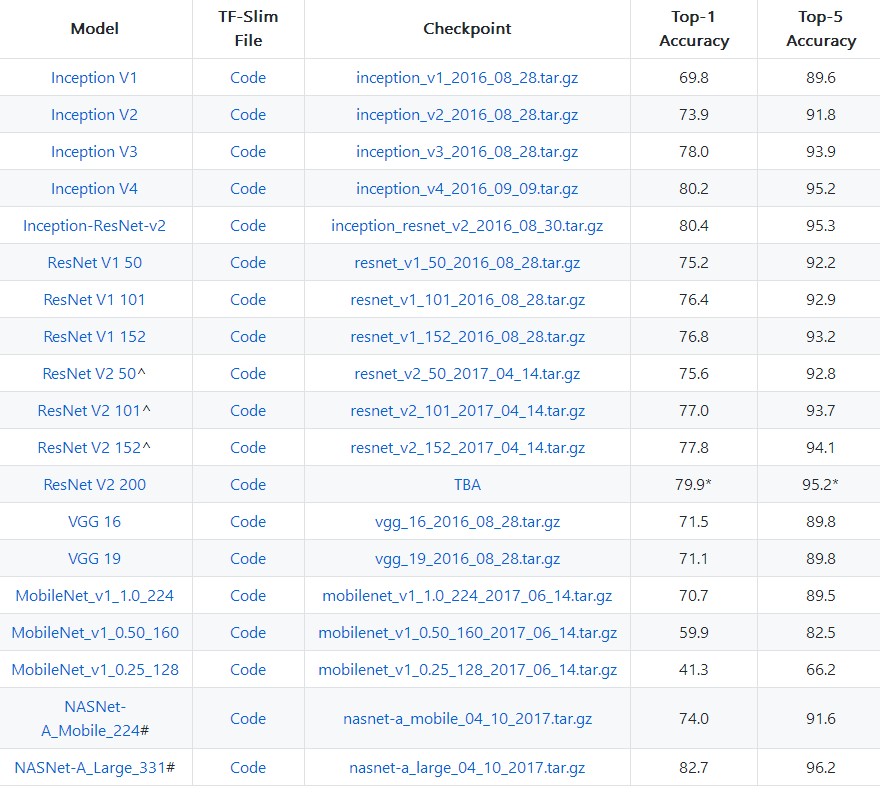
Task: Open the MobileNet_v1_0.50_160 model link
Action: (95, 633)
